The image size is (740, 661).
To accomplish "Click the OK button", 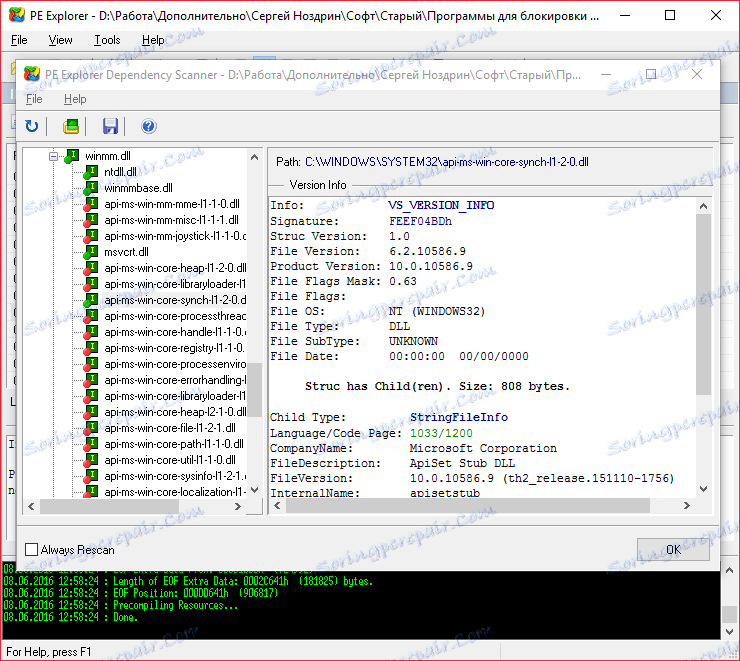I will pos(673,550).
